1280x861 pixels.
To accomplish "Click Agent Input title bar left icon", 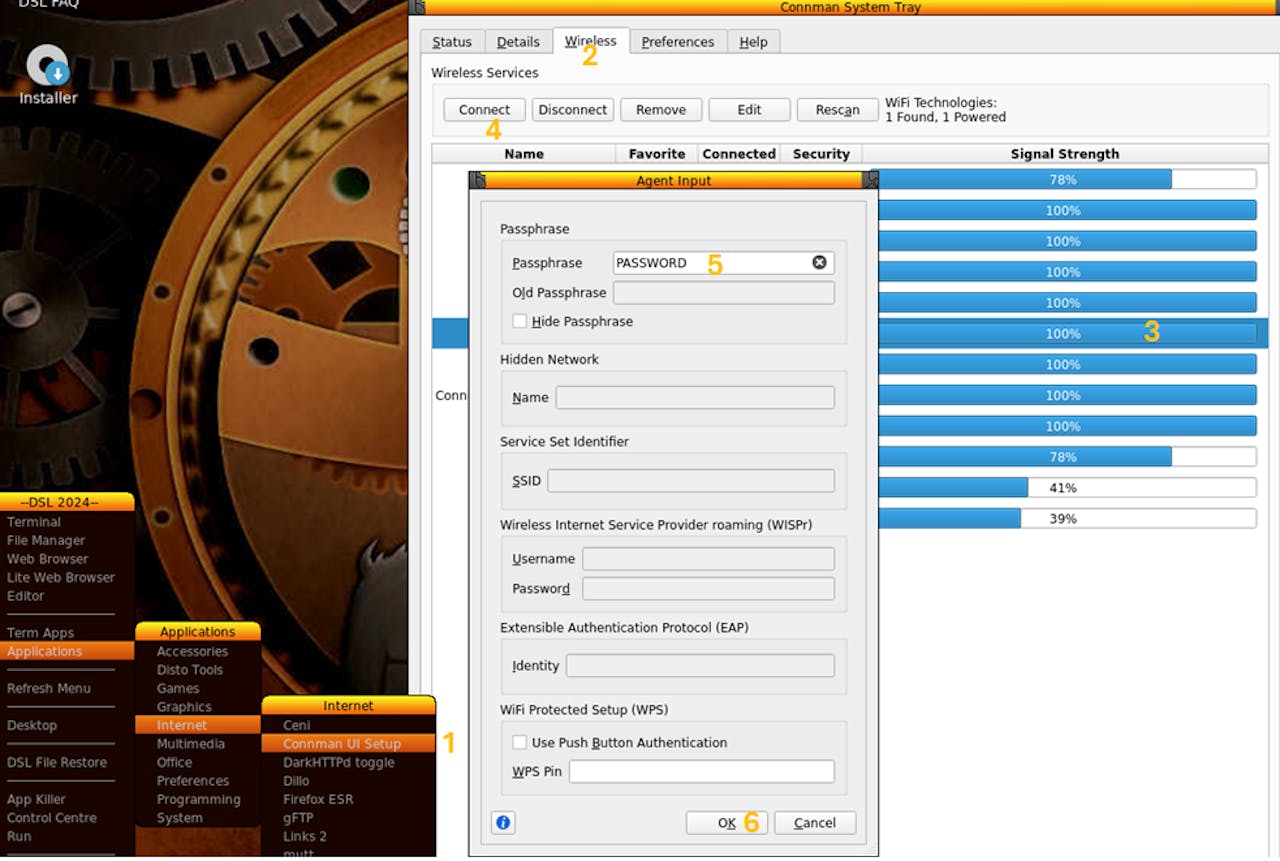I will click(x=478, y=181).
